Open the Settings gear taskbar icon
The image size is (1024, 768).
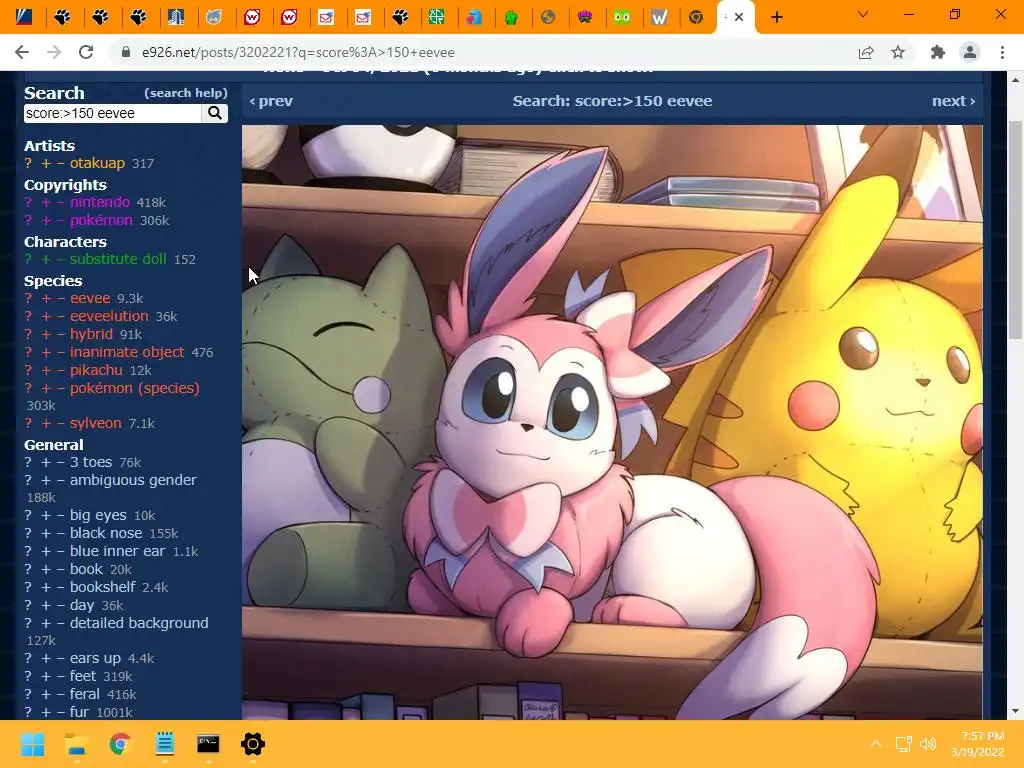(x=253, y=744)
